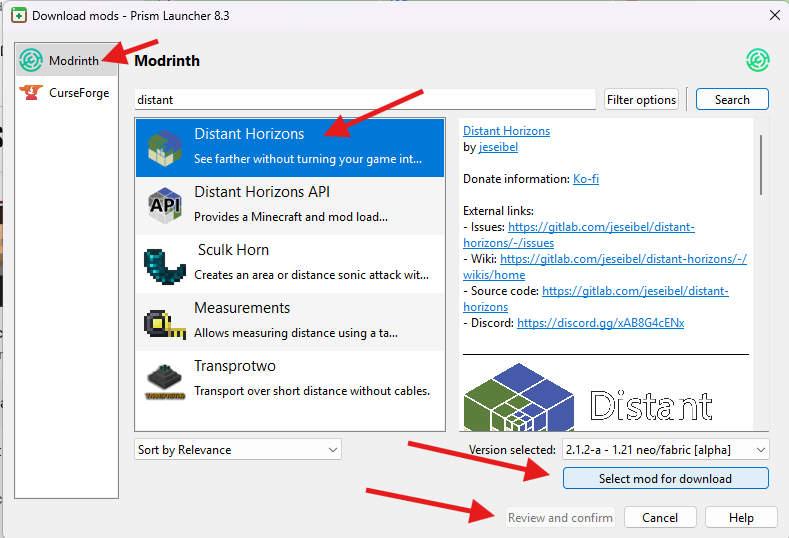
Task: Open the Source code gitlab link
Action: (635, 291)
